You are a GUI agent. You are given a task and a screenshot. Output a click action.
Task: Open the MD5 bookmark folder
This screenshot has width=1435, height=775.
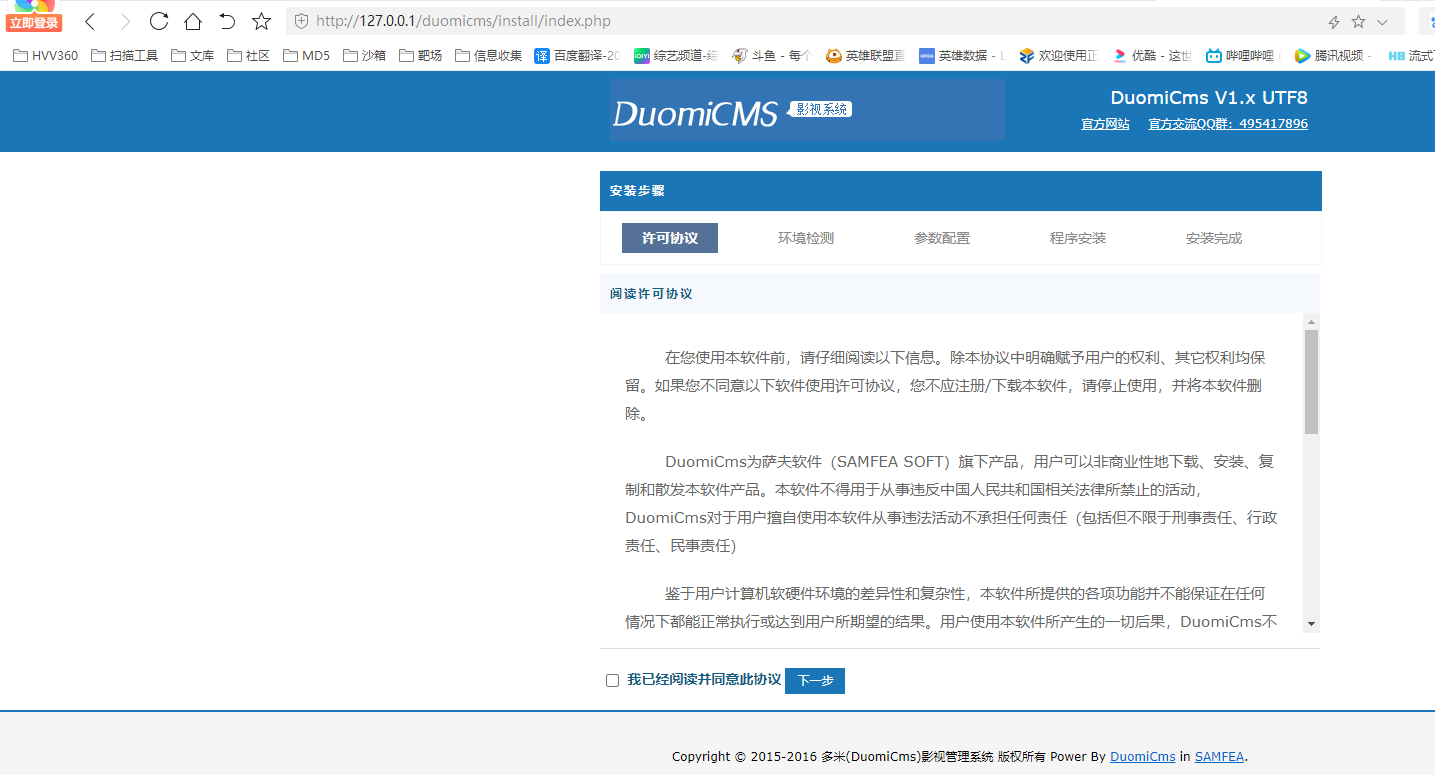306,56
